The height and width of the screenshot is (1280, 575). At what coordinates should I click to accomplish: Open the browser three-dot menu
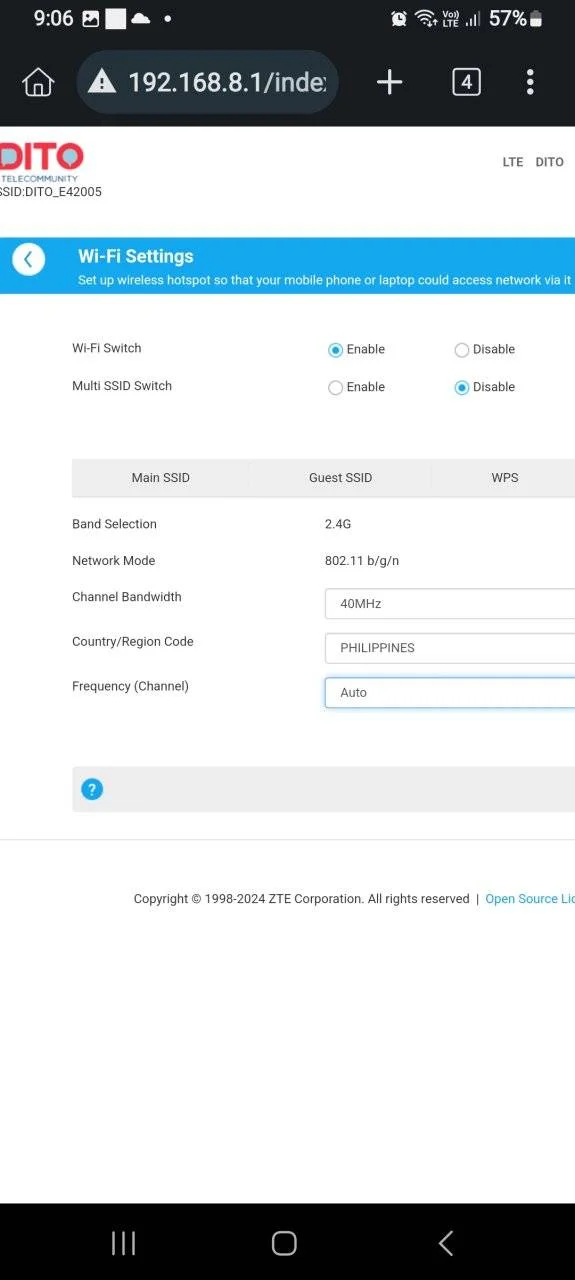pyautogui.click(x=530, y=82)
